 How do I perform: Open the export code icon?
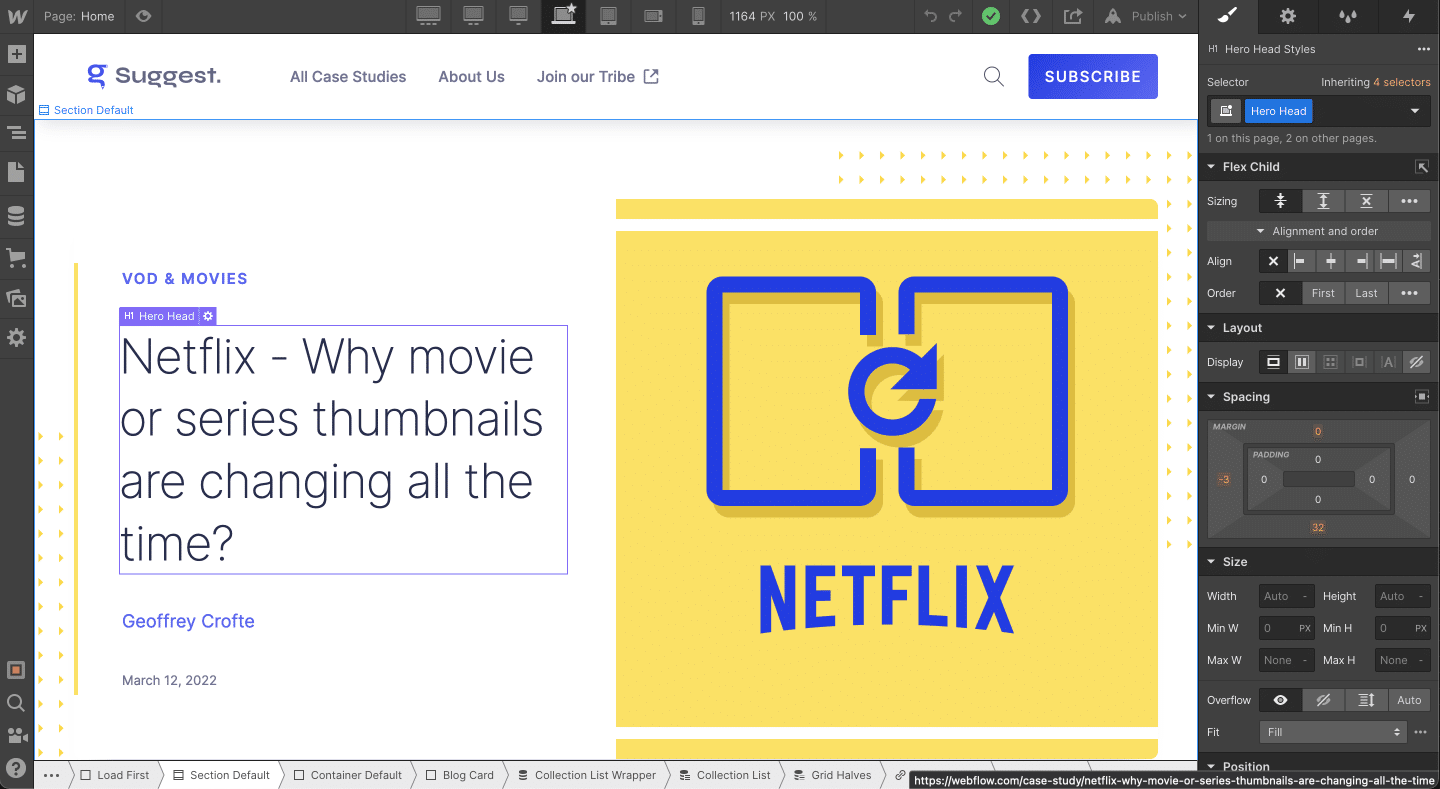[x=1031, y=16]
